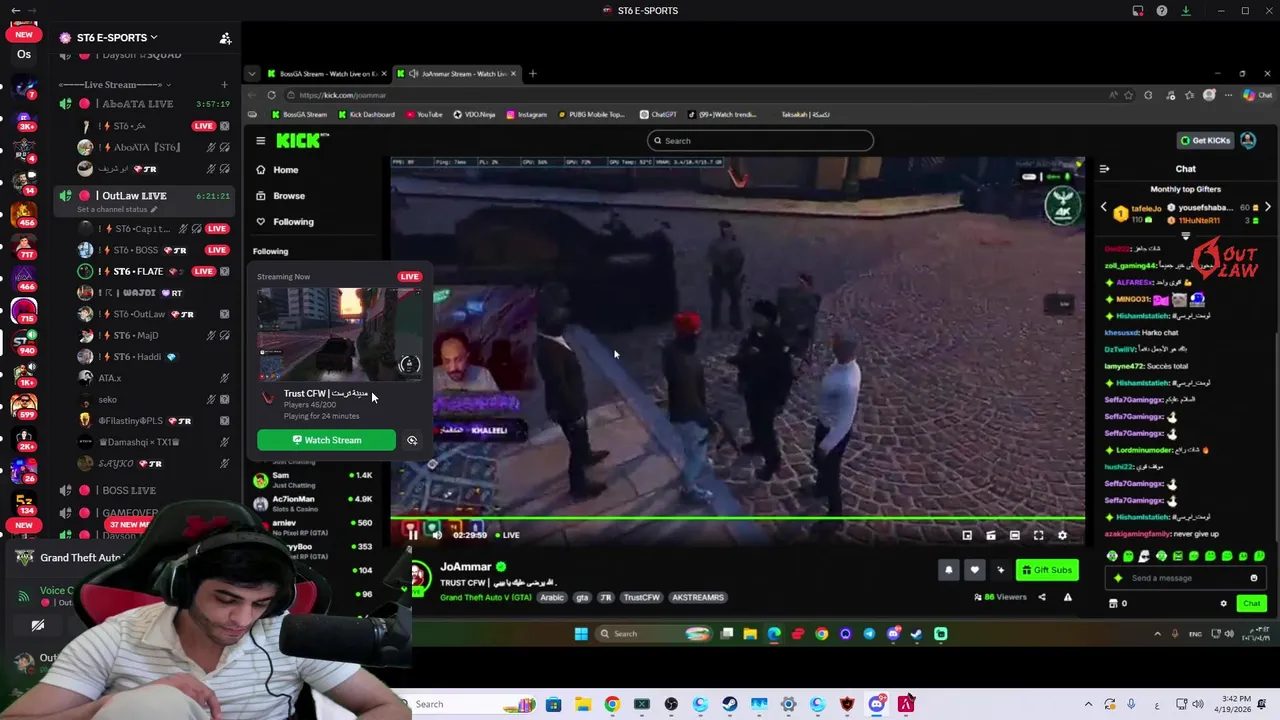Reload the kick.com page
The height and width of the screenshot is (720, 1280).
(271, 95)
